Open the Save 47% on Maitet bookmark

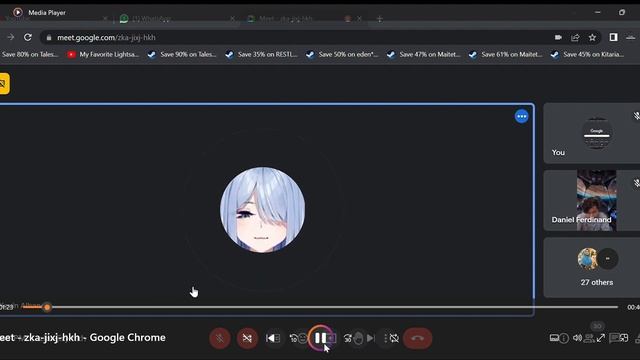click(x=424, y=54)
